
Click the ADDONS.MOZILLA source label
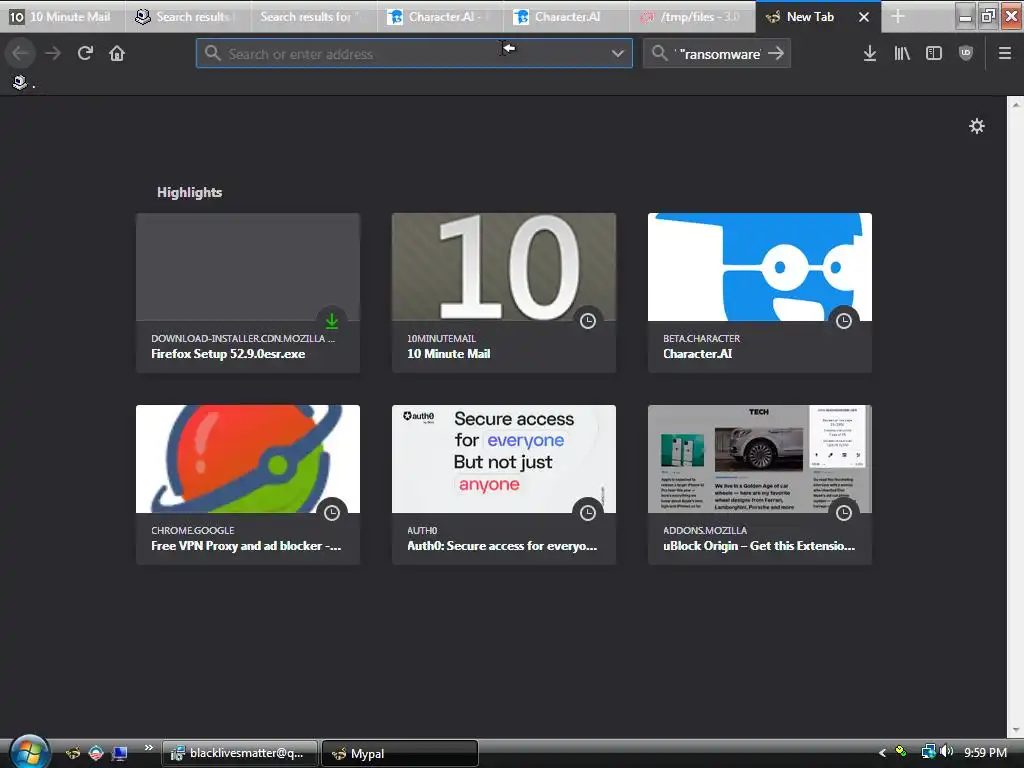tap(705, 530)
